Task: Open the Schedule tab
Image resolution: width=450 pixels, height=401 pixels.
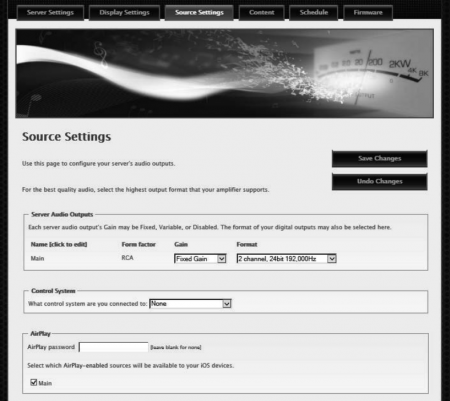Action: (314, 13)
